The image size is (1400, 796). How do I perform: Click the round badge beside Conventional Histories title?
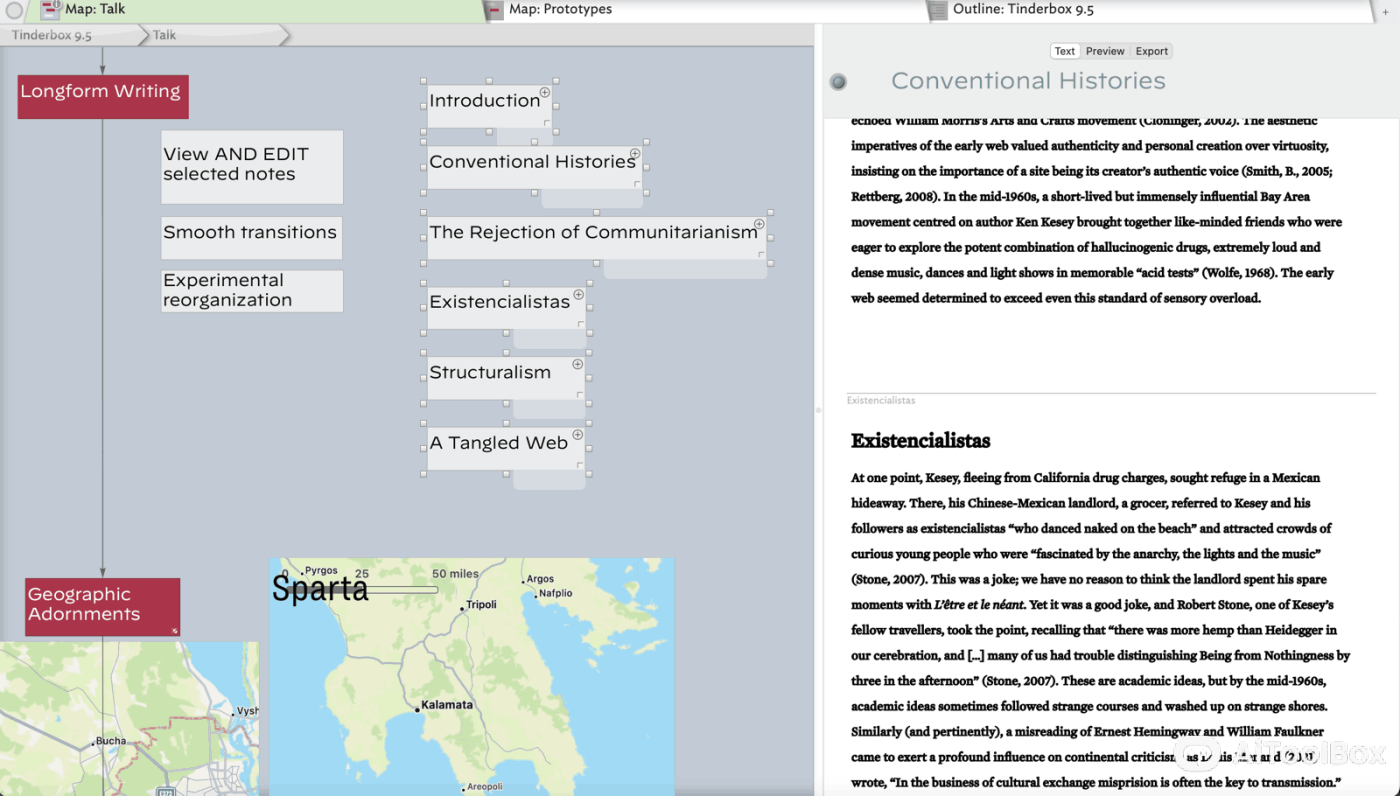click(x=838, y=82)
